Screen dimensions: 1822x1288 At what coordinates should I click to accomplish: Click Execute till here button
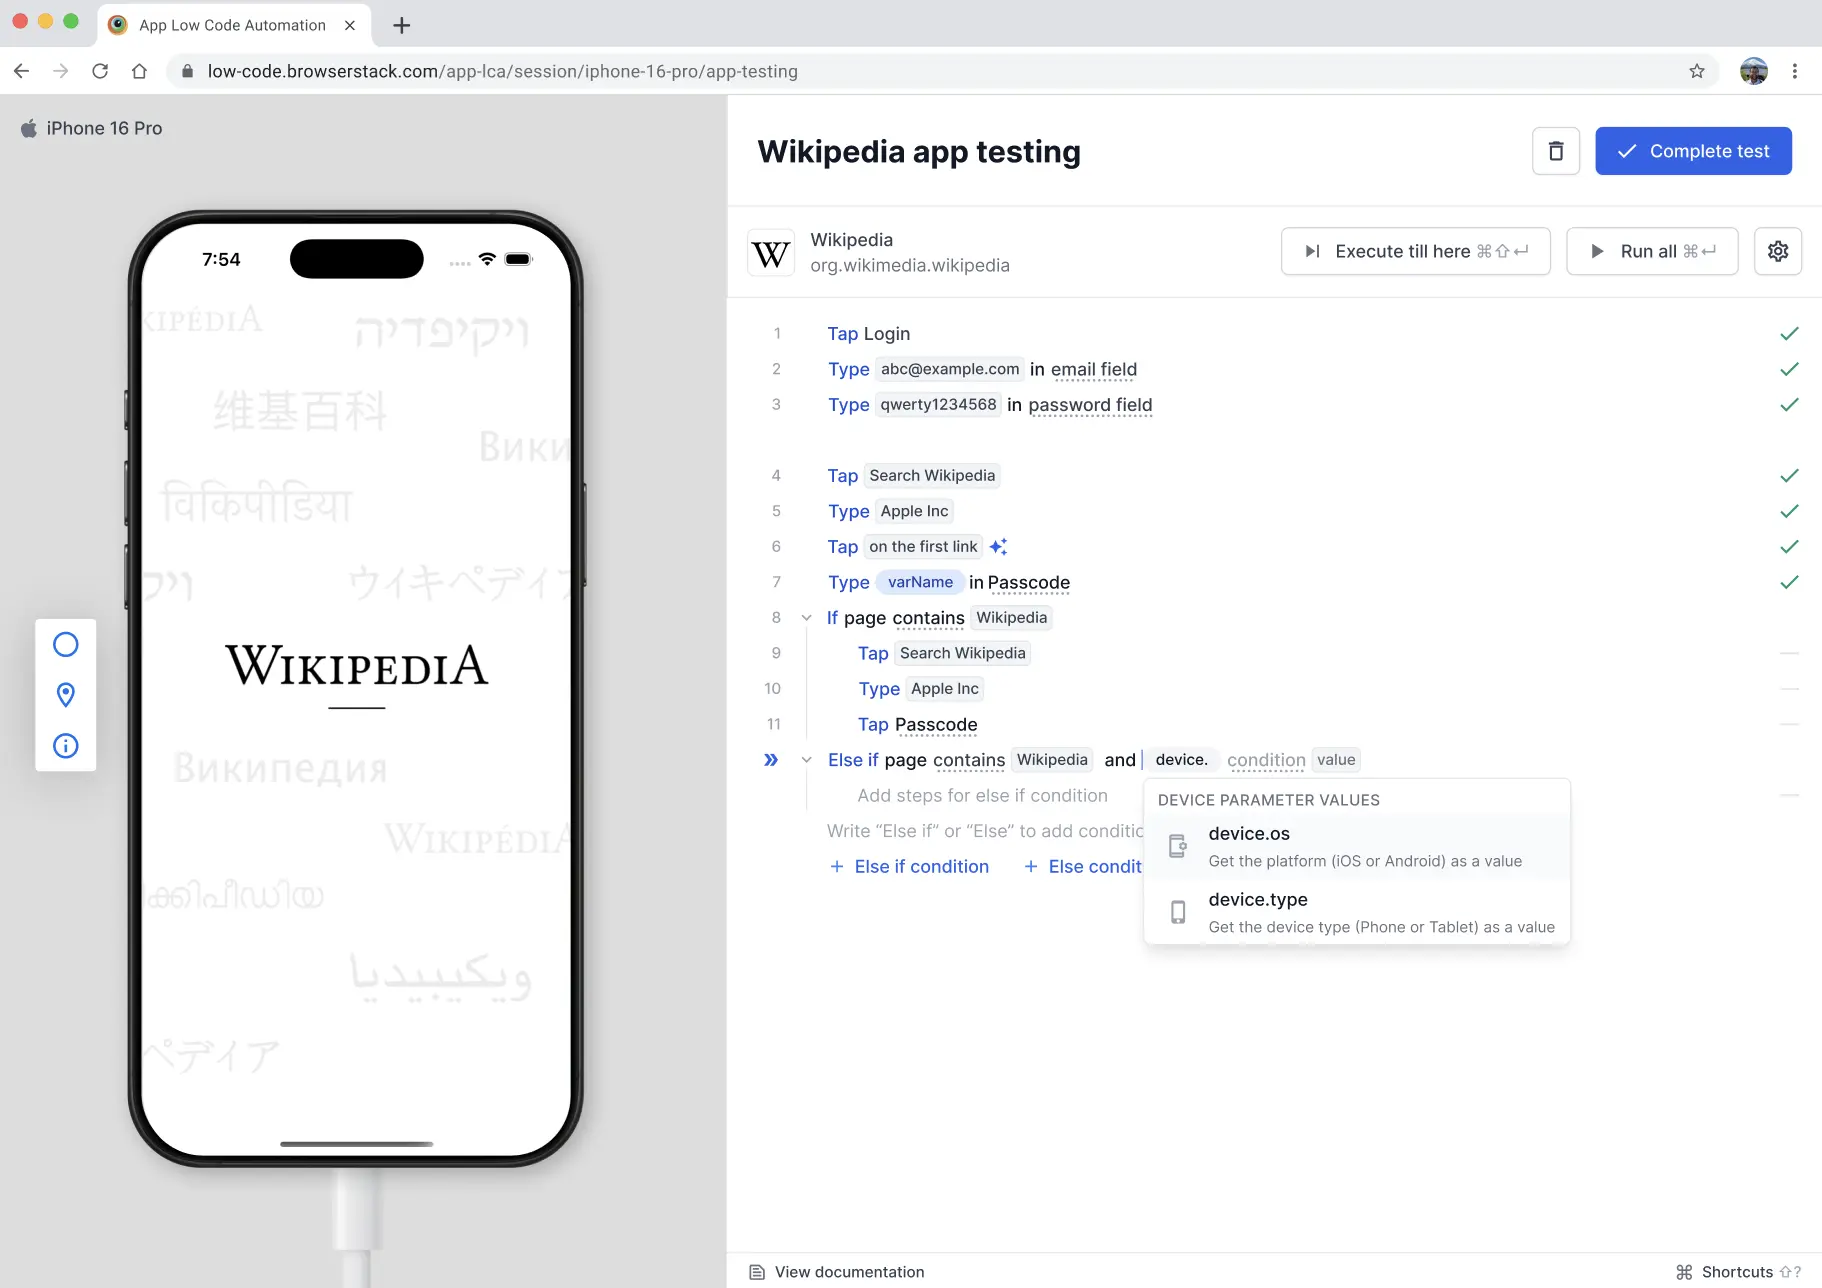pos(1415,251)
